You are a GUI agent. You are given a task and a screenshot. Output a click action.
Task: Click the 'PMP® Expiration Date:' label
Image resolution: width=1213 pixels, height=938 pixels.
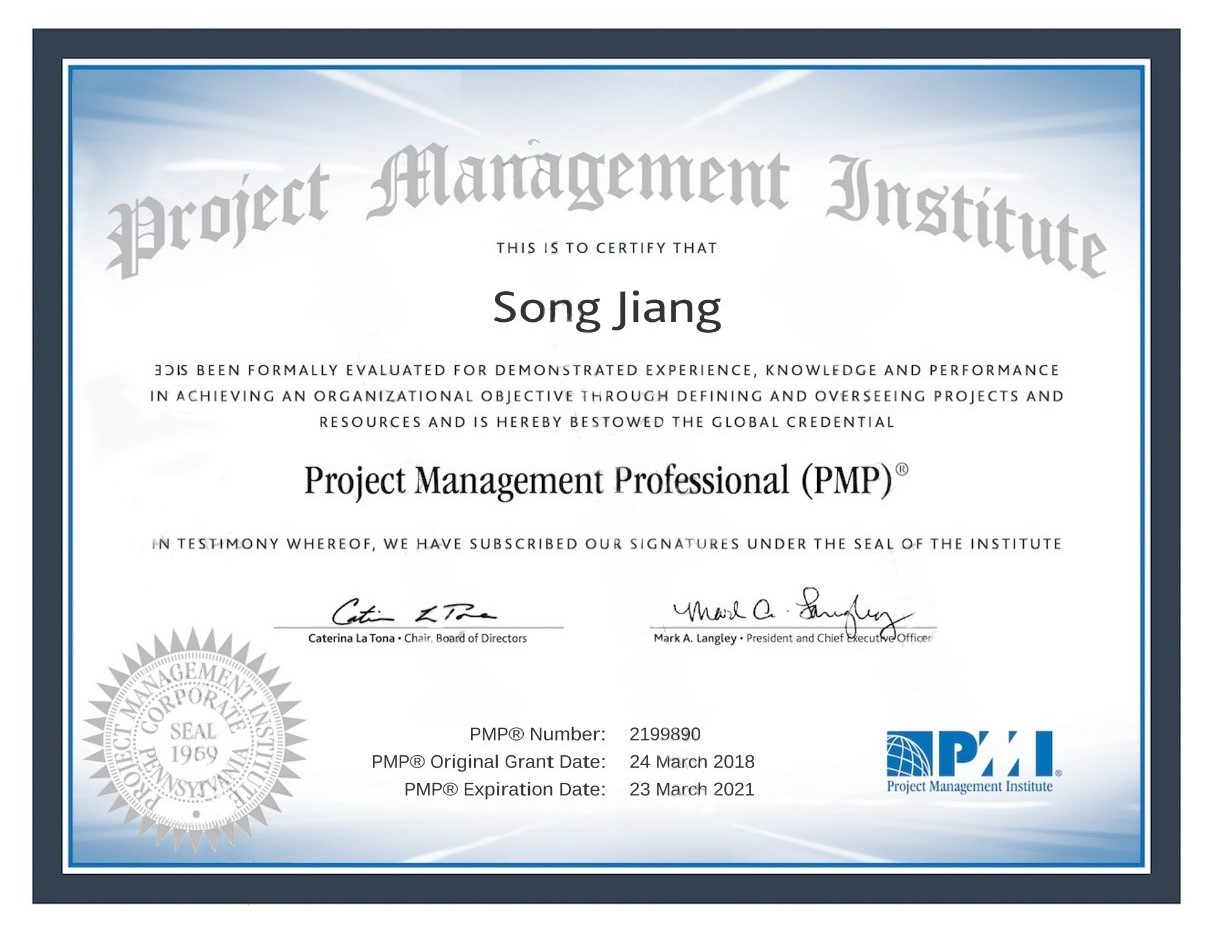coord(505,790)
